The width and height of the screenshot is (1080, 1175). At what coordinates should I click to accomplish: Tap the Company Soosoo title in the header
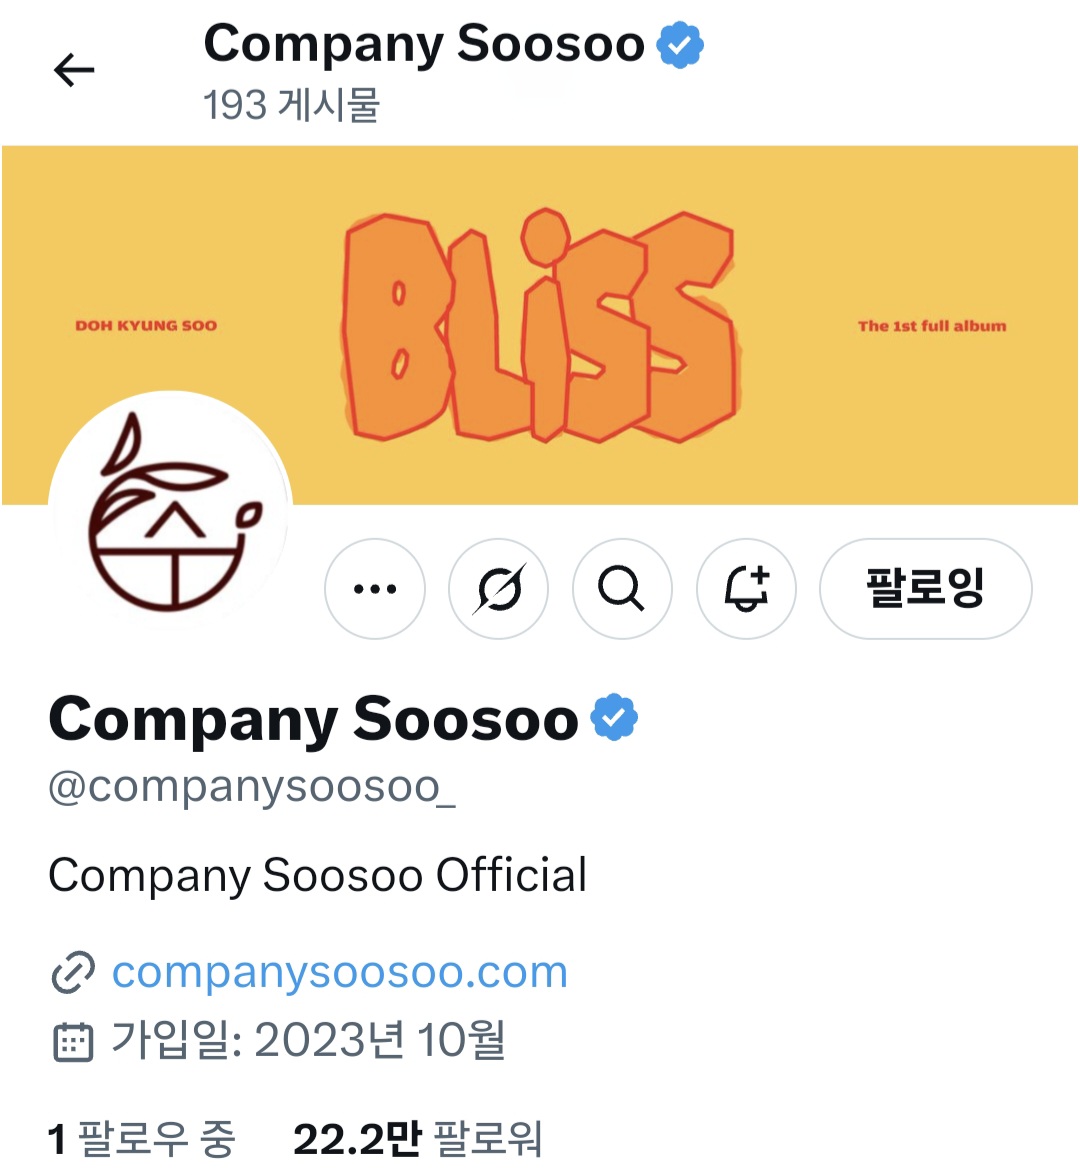(424, 44)
